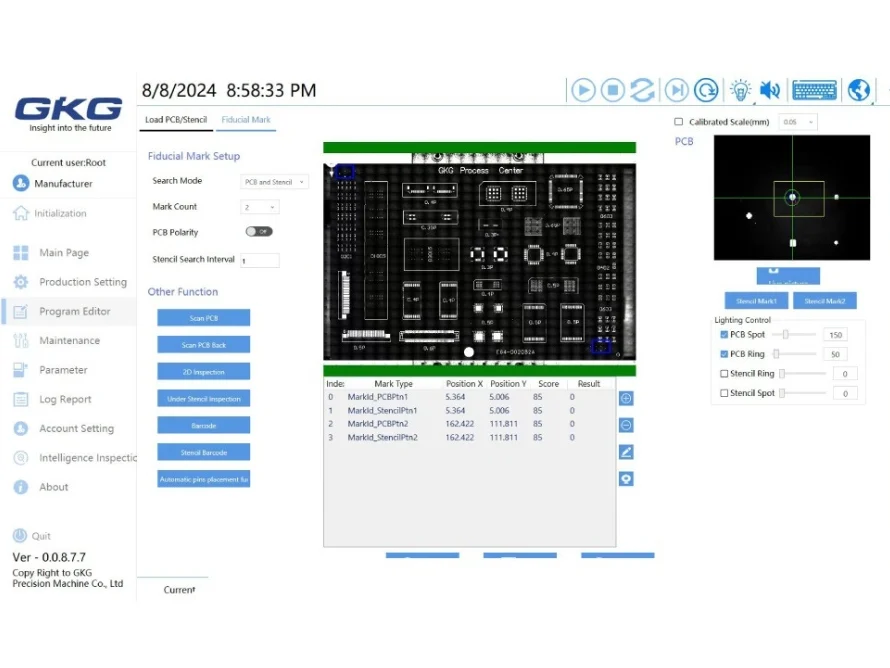
Task: Open Production Setting in the sidebar
Action: pos(83,282)
